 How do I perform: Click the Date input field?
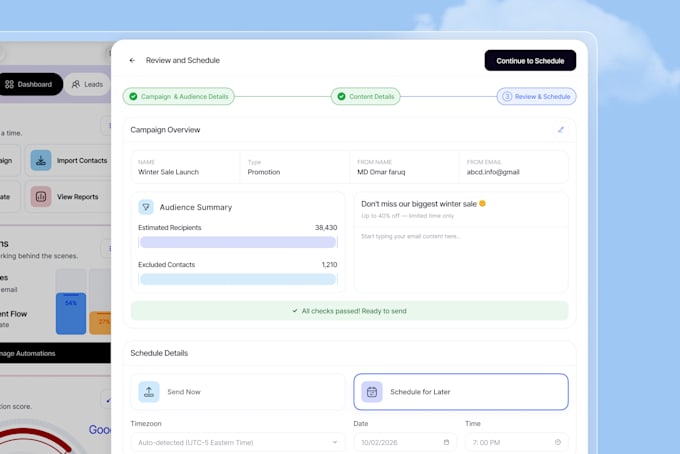point(405,442)
